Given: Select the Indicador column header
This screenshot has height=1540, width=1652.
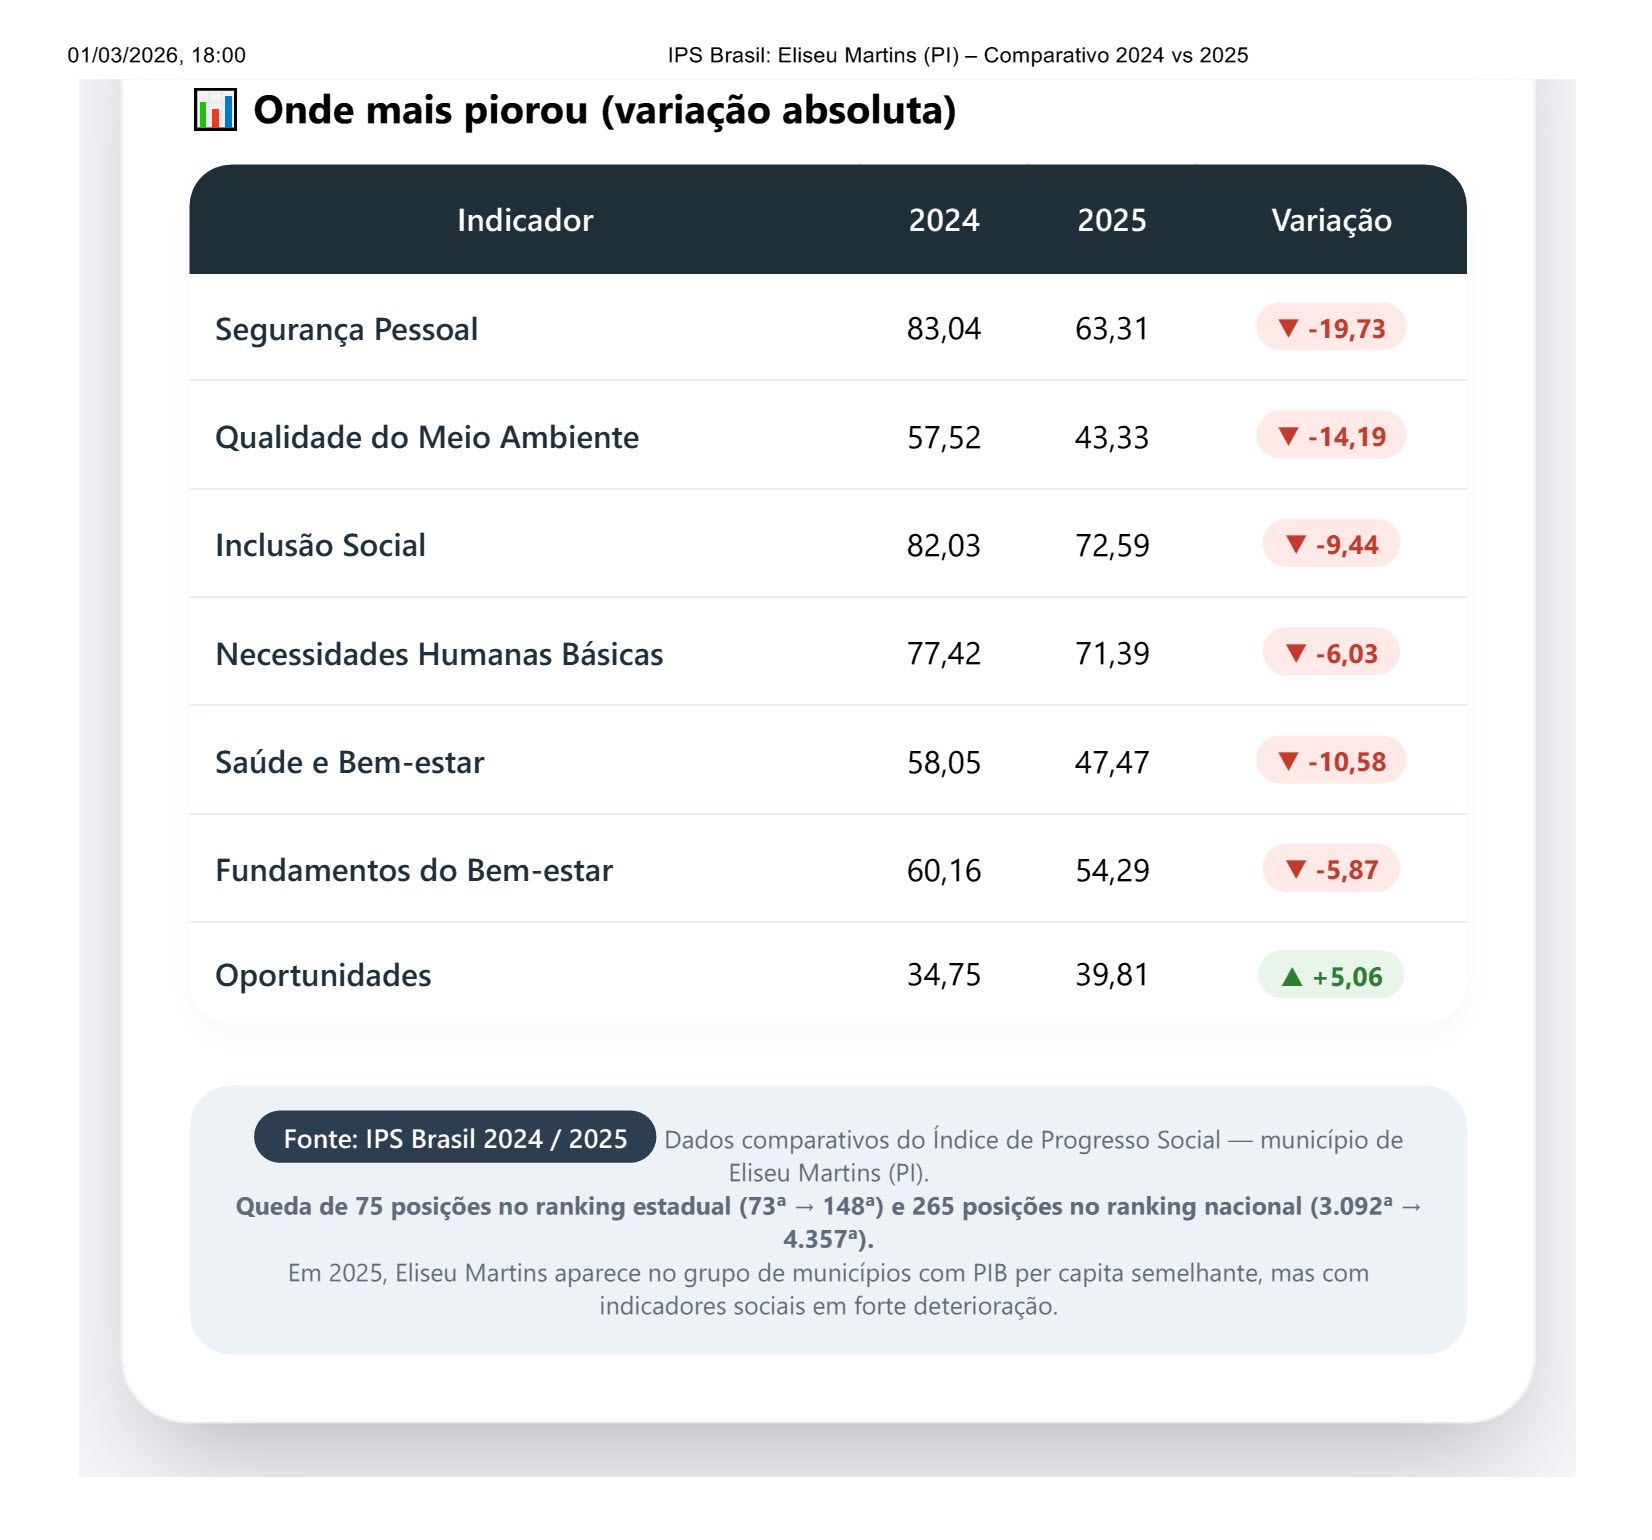Looking at the screenshot, I should (x=525, y=220).
